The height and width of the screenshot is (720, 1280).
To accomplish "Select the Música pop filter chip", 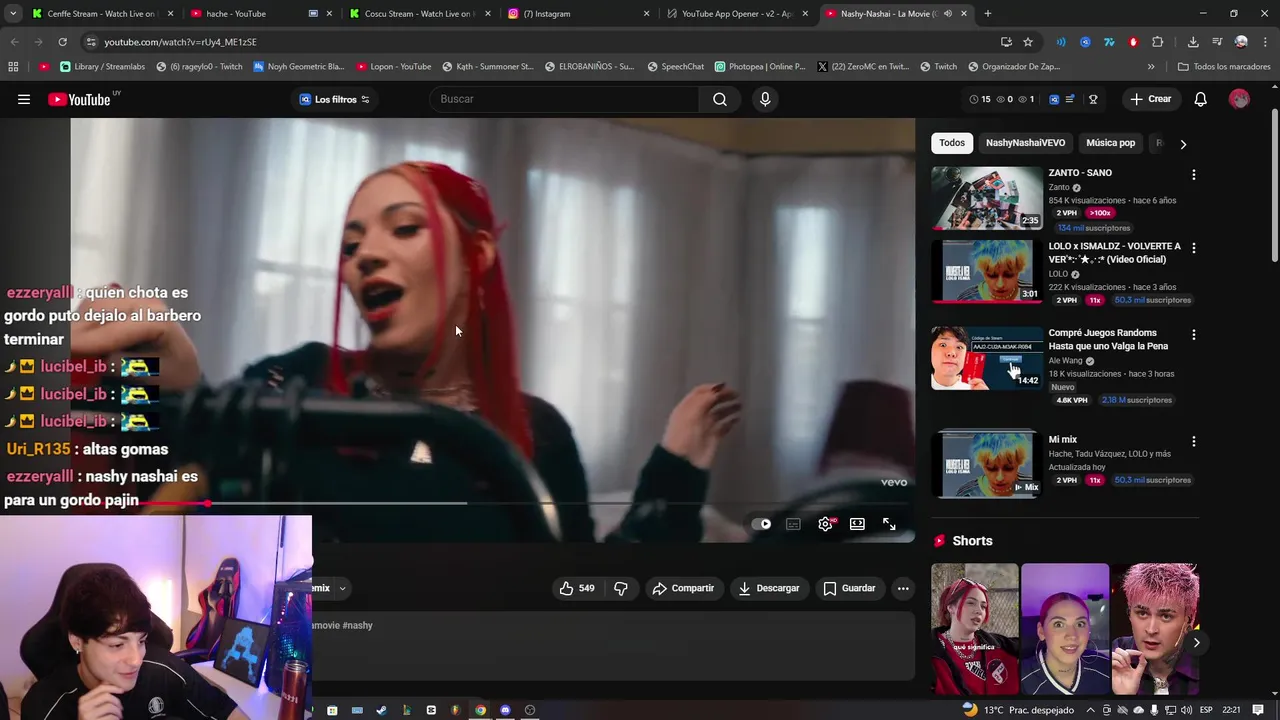I will [1110, 143].
